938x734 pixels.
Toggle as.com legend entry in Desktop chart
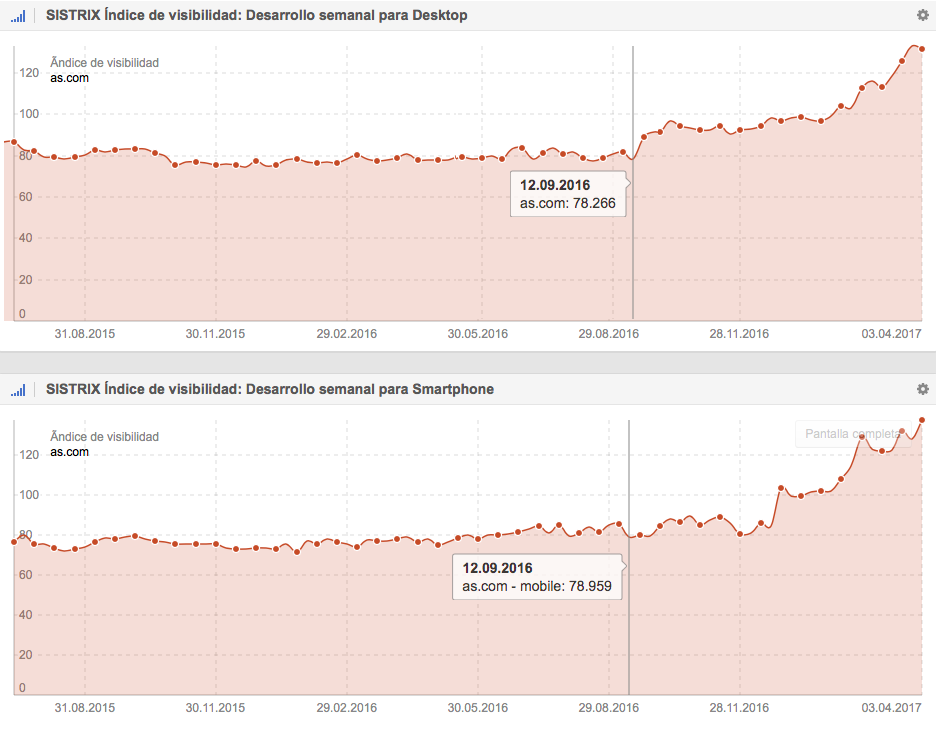(70, 78)
